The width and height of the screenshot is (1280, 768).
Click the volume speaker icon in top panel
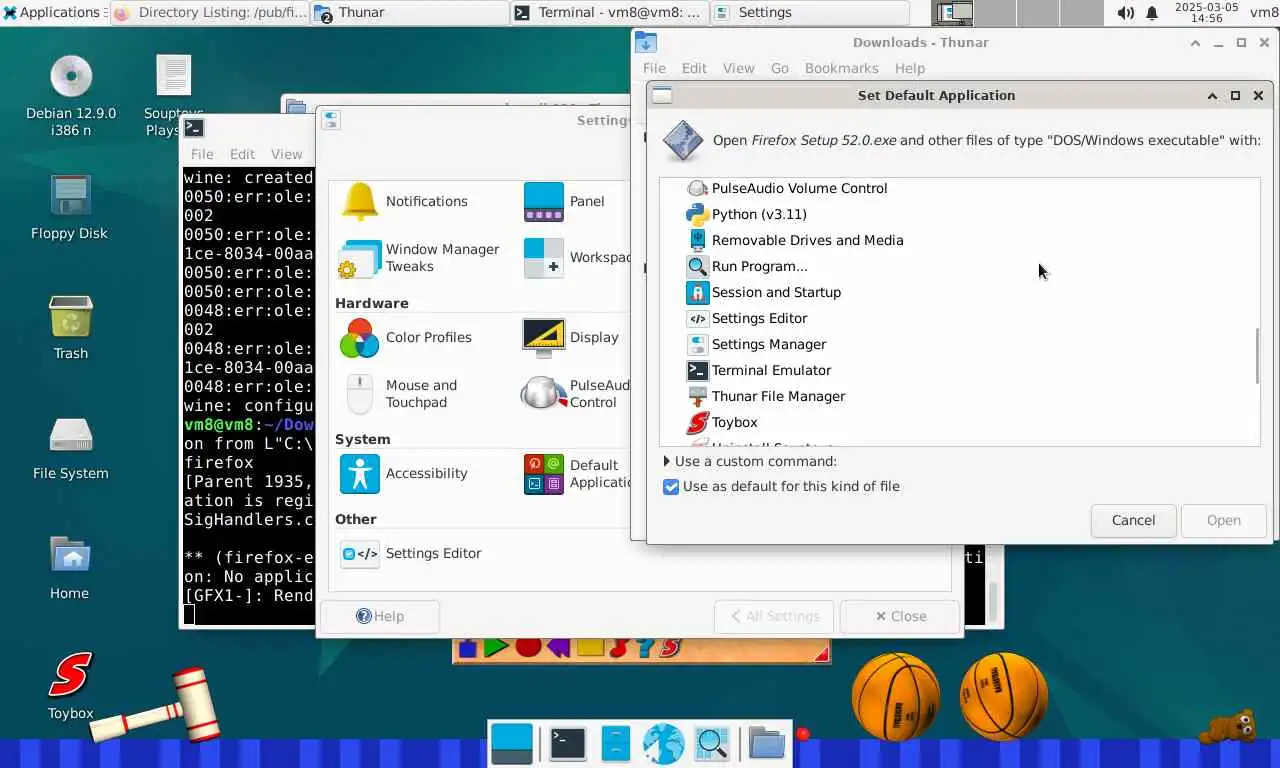tap(1126, 13)
